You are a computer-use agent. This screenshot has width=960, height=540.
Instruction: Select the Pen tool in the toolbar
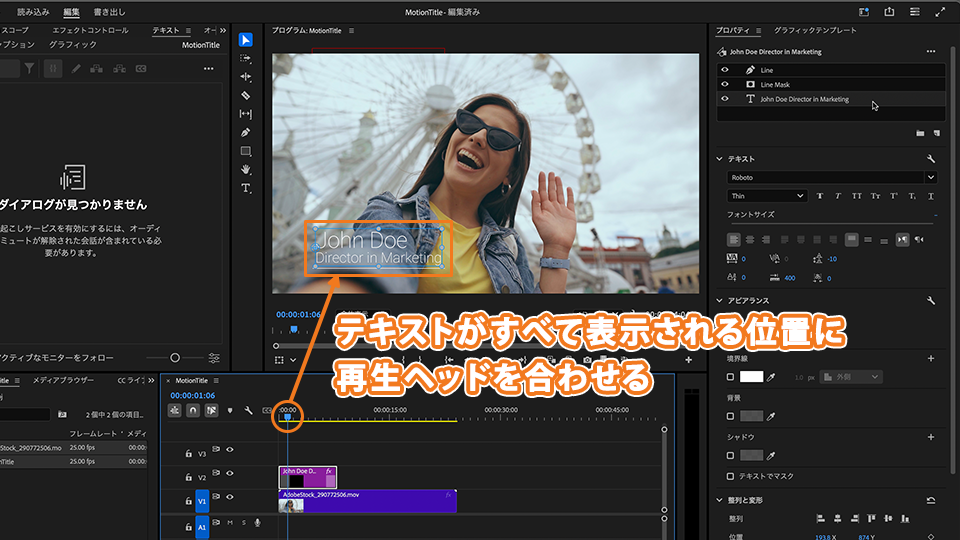tap(246, 132)
